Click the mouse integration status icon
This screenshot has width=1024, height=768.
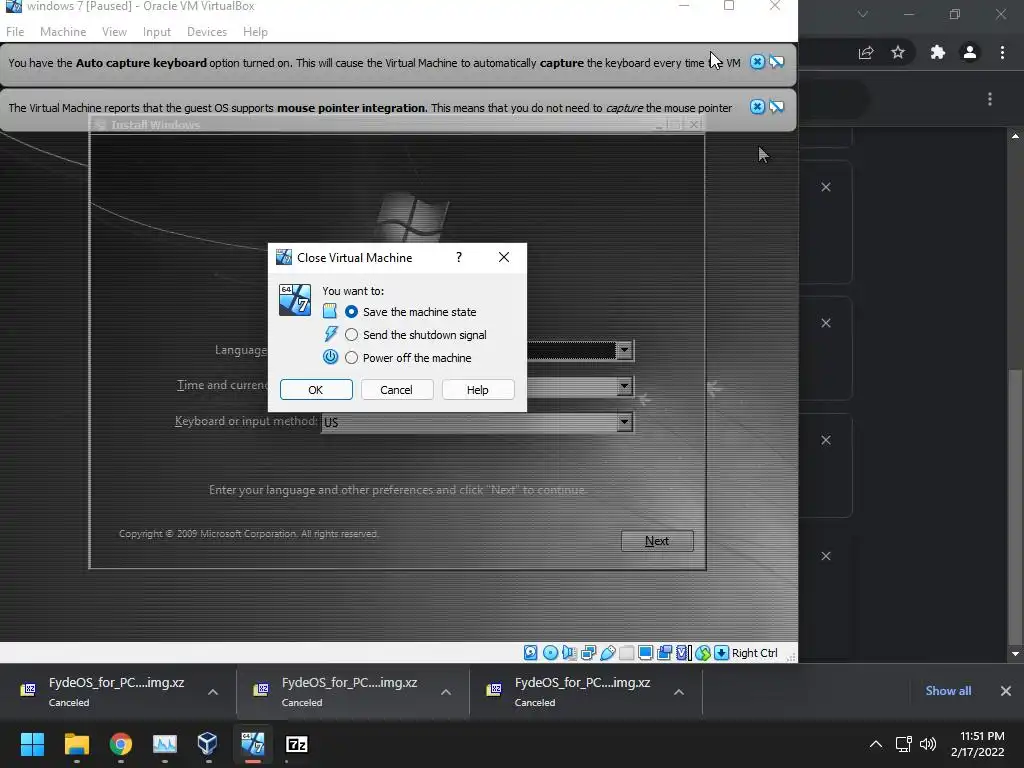pyautogui.click(x=703, y=652)
